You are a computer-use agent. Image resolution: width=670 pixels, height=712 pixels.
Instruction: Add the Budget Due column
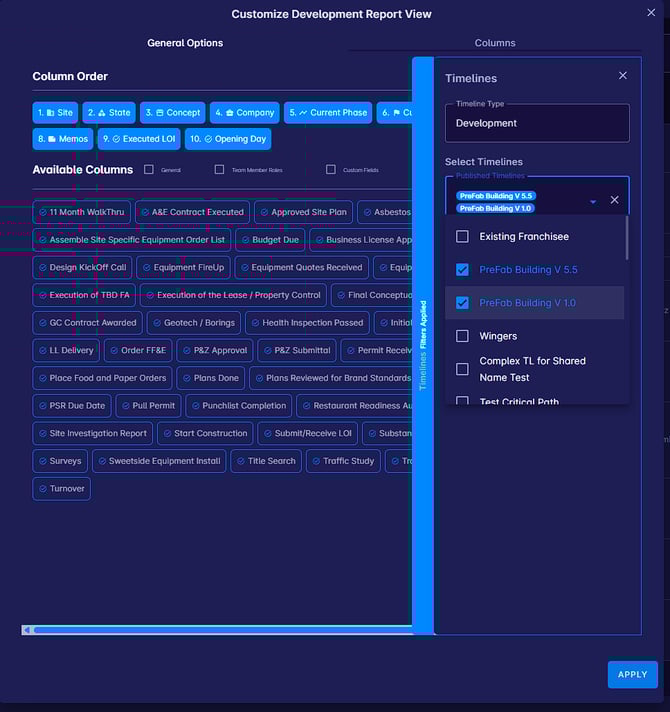(270, 240)
